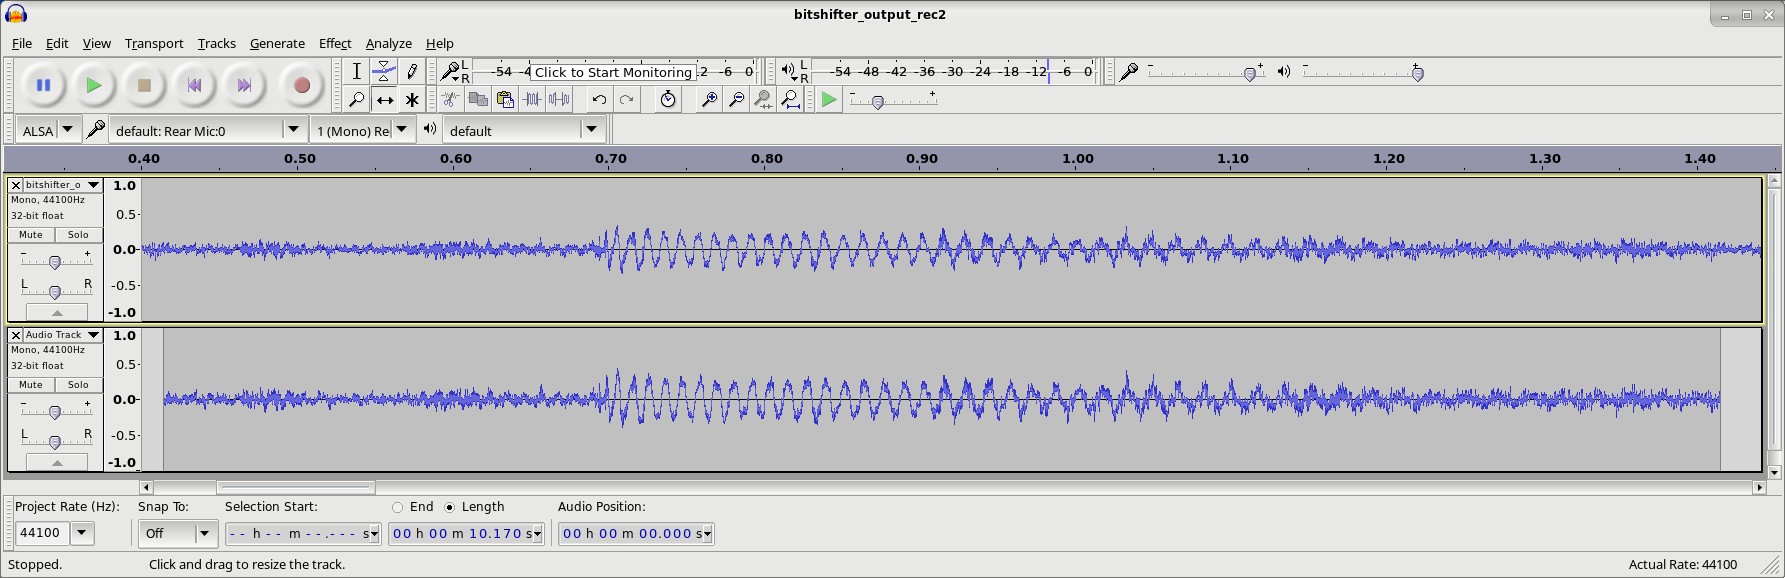
Task: Solo the Audio Track
Action: tap(78, 385)
